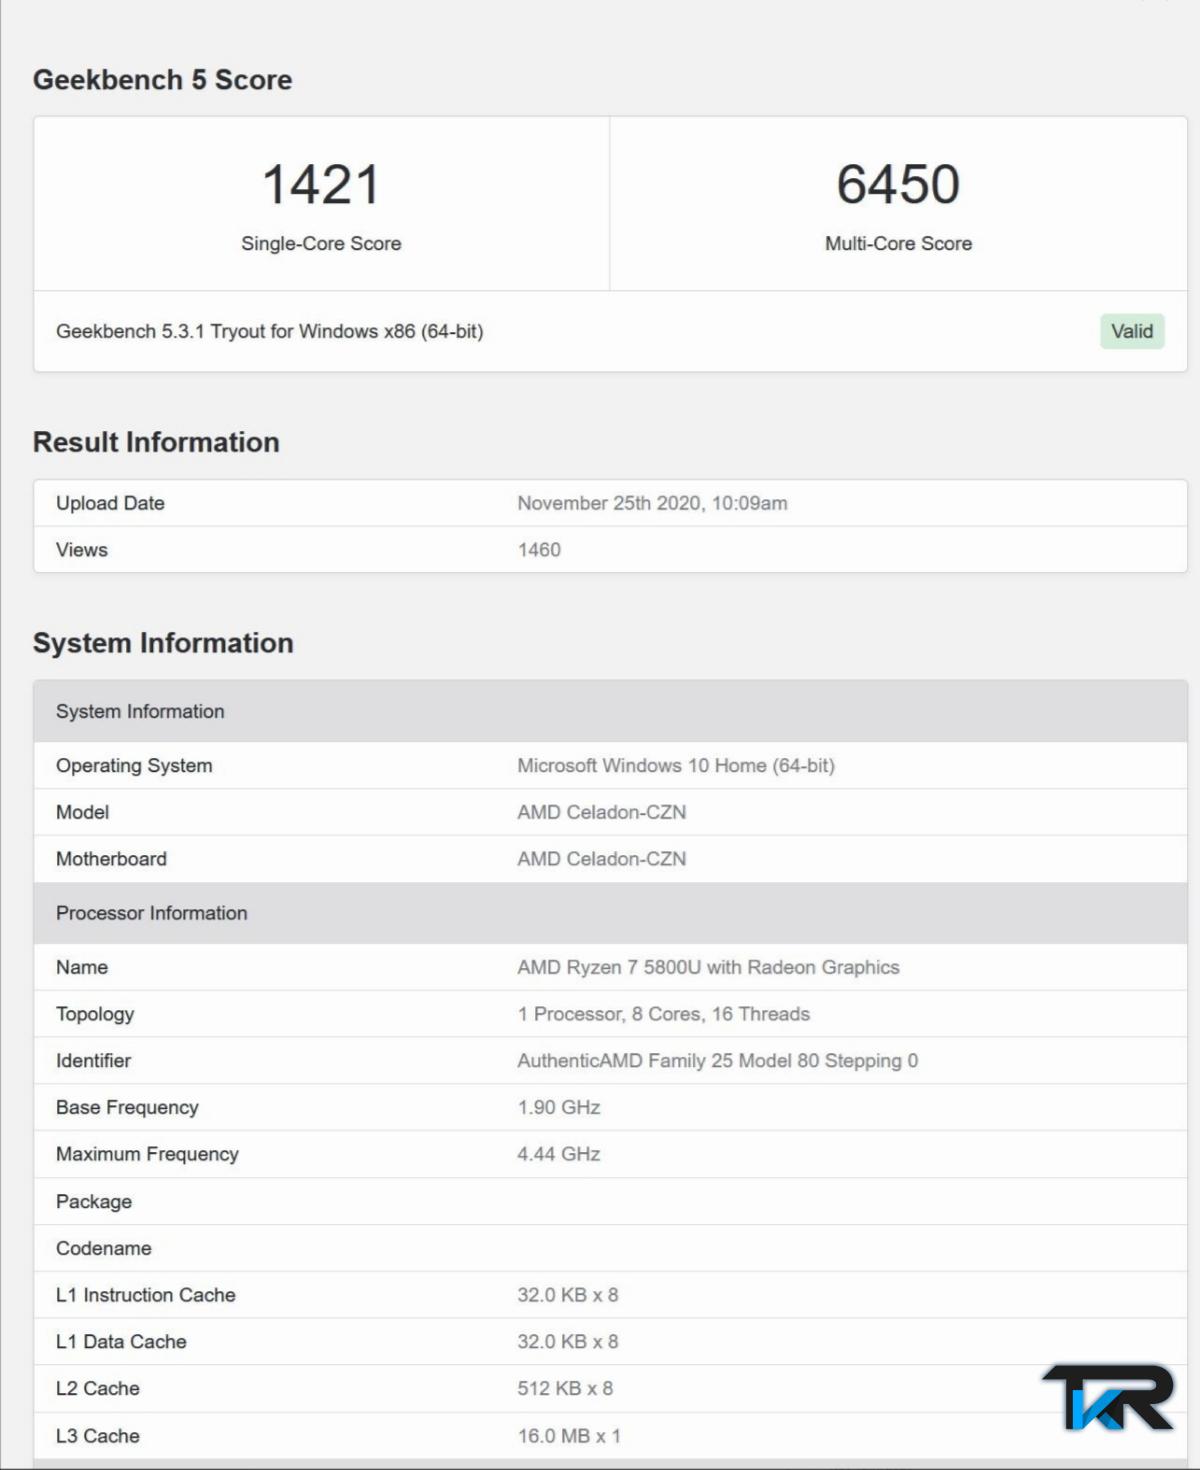This screenshot has width=1200, height=1470.
Task: Select the AMD Ryzen 7 5800U processor name
Action: coord(708,967)
